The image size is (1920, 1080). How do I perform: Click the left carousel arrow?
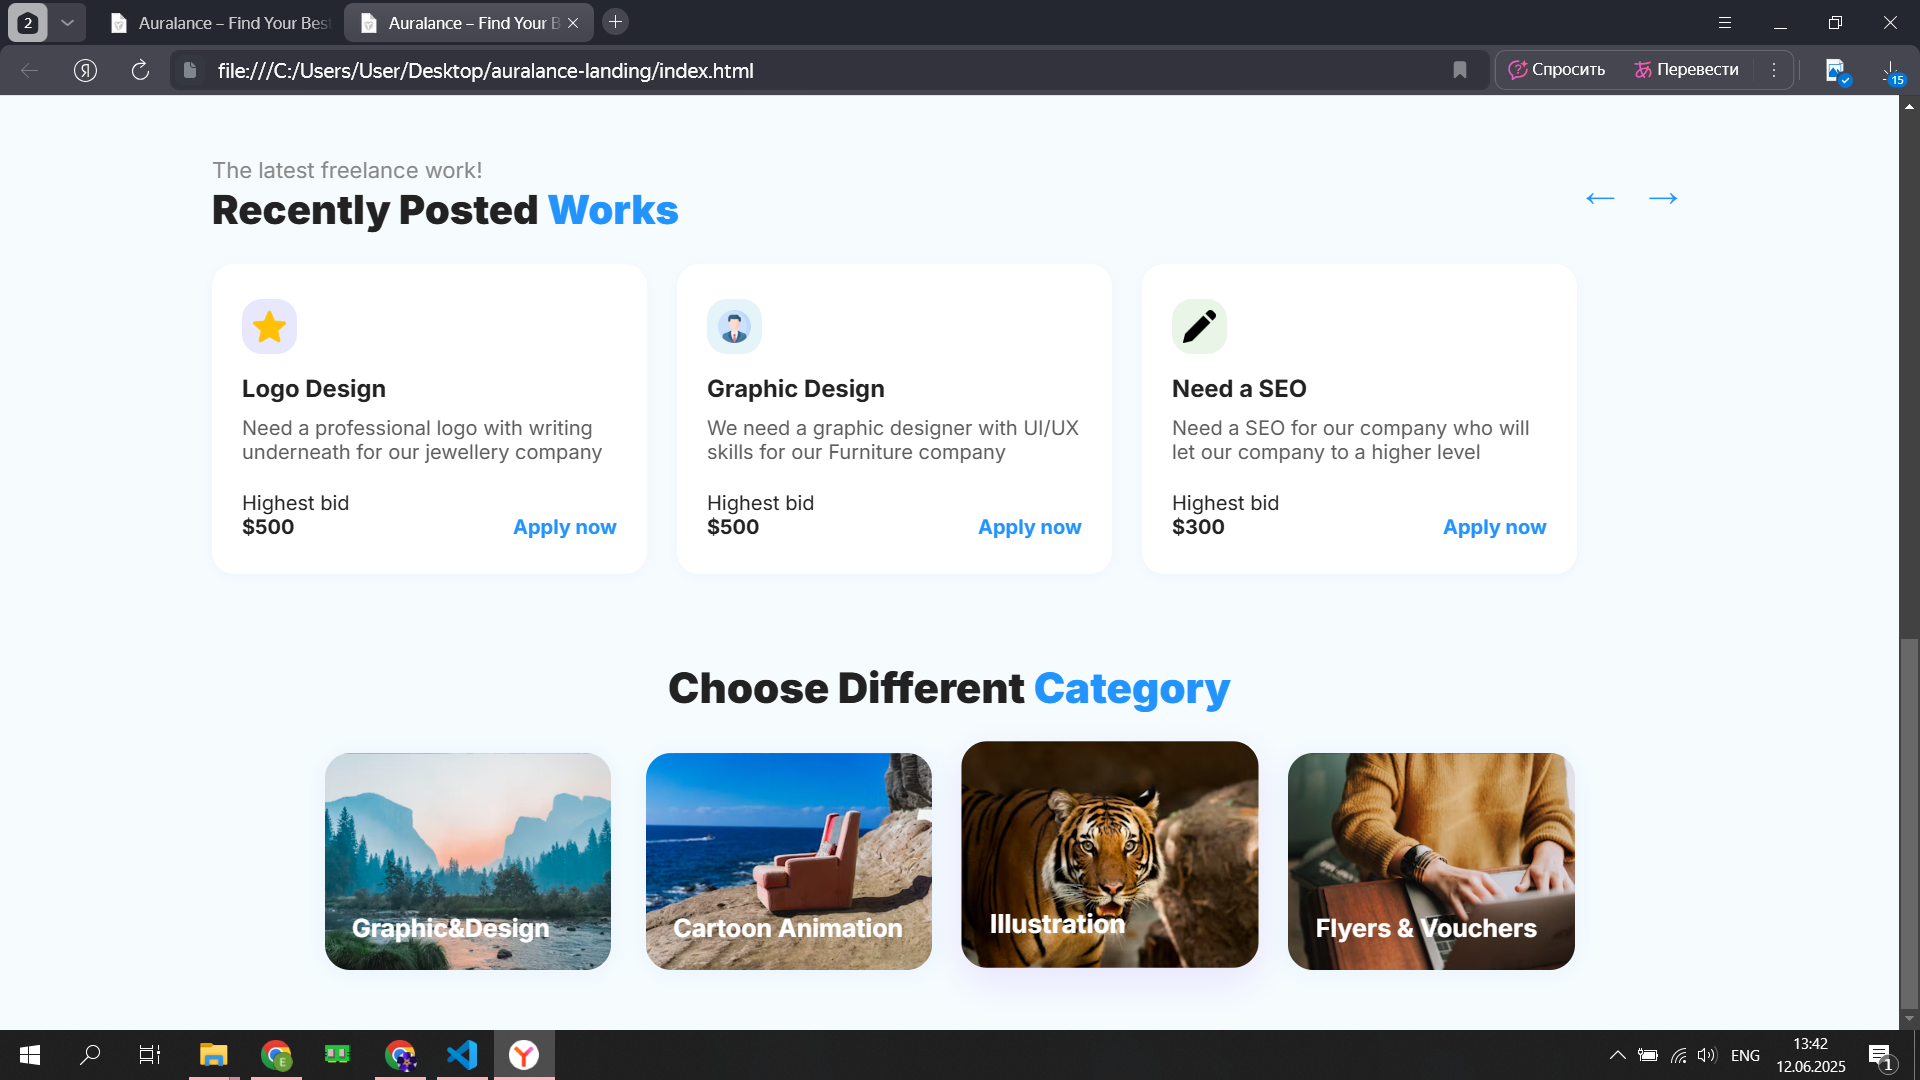click(x=1600, y=199)
